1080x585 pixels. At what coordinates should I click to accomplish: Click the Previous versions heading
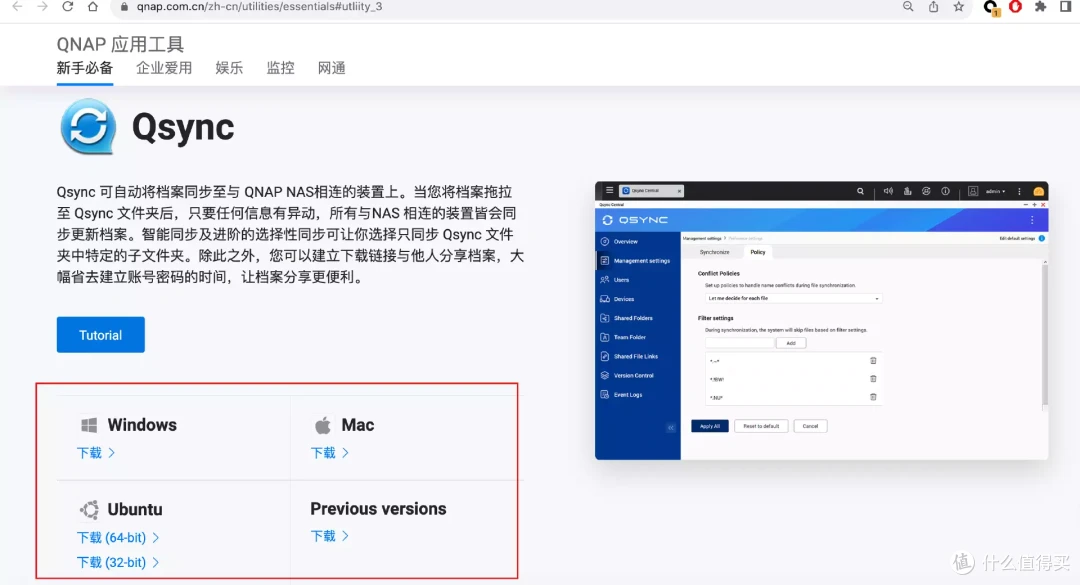pyautogui.click(x=378, y=509)
